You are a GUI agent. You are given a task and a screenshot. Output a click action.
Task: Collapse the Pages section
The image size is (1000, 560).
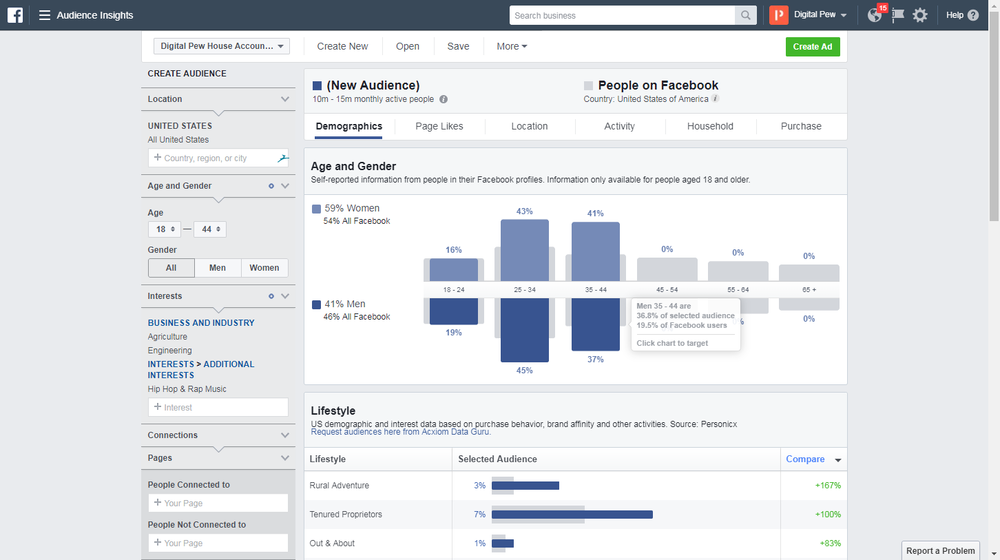click(285, 458)
